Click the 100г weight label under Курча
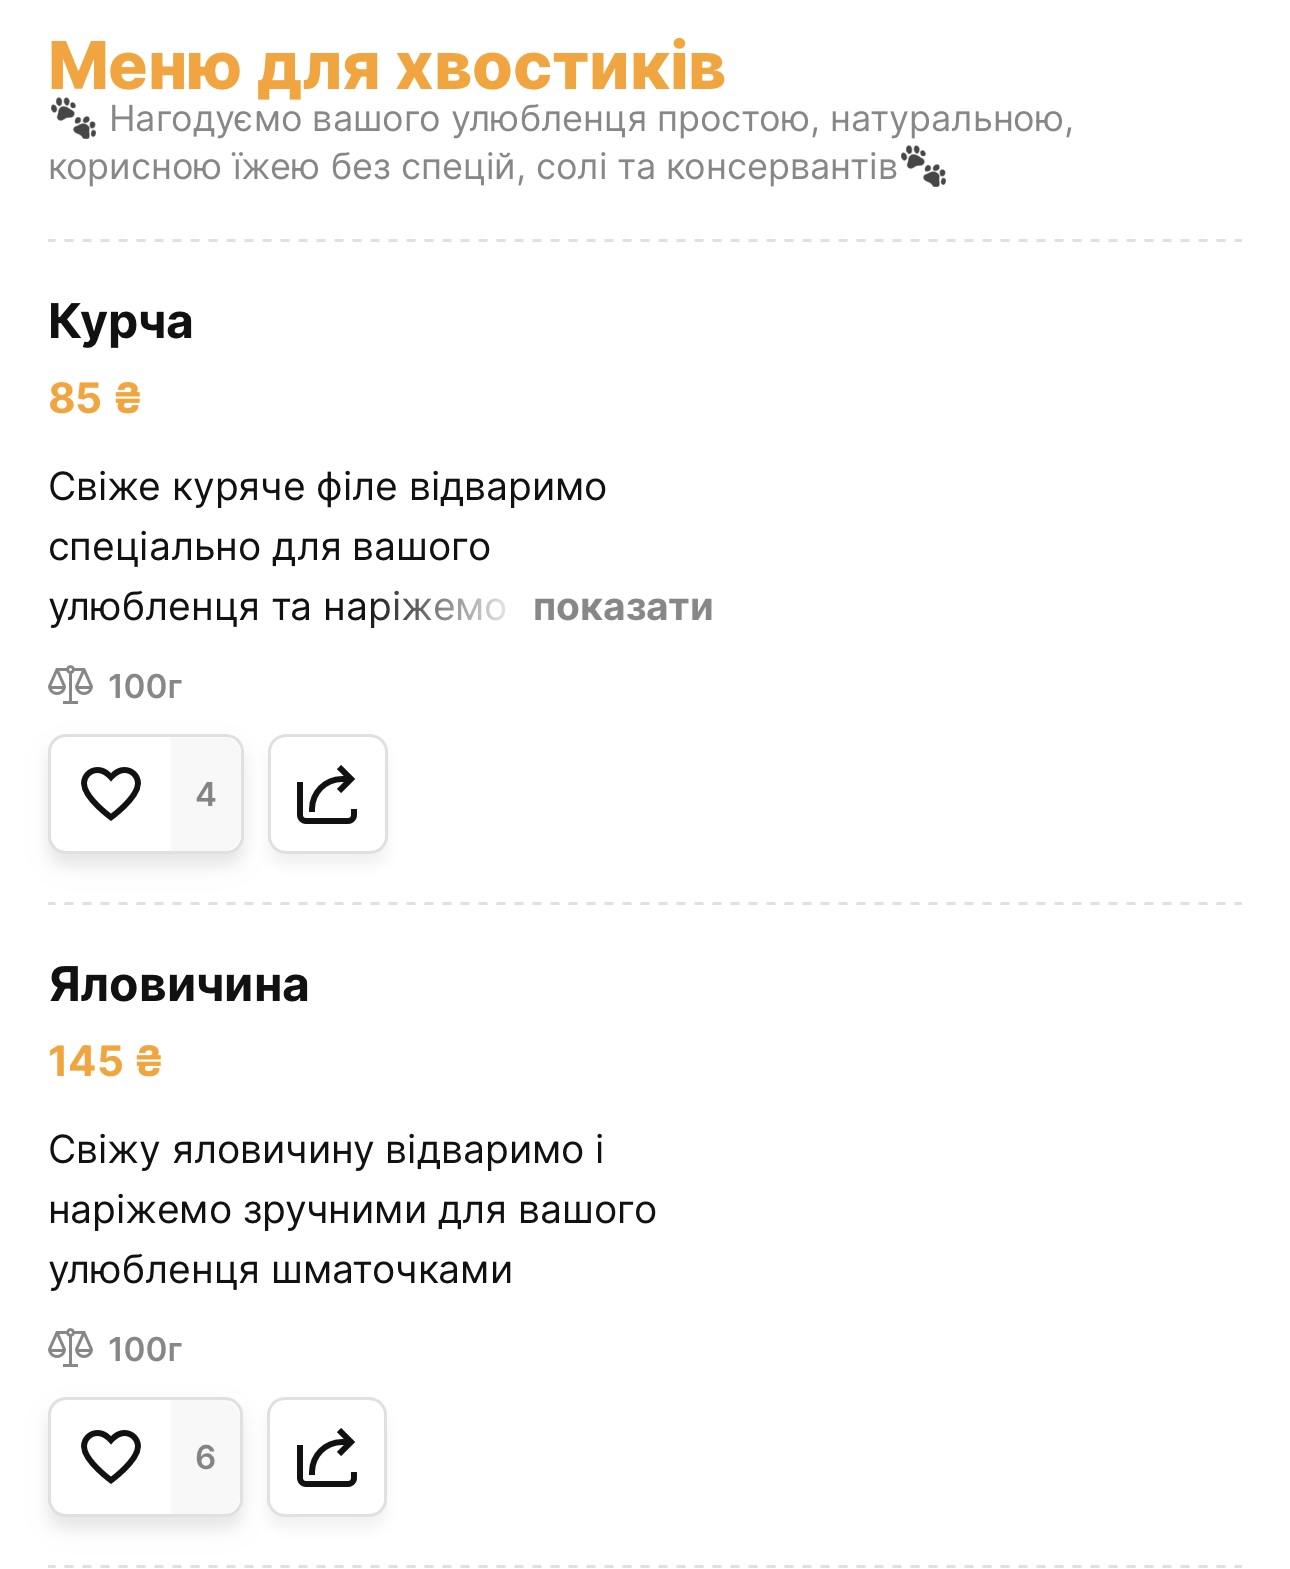Viewport: 1290px width, 1569px height. click(x=146, y=686)
